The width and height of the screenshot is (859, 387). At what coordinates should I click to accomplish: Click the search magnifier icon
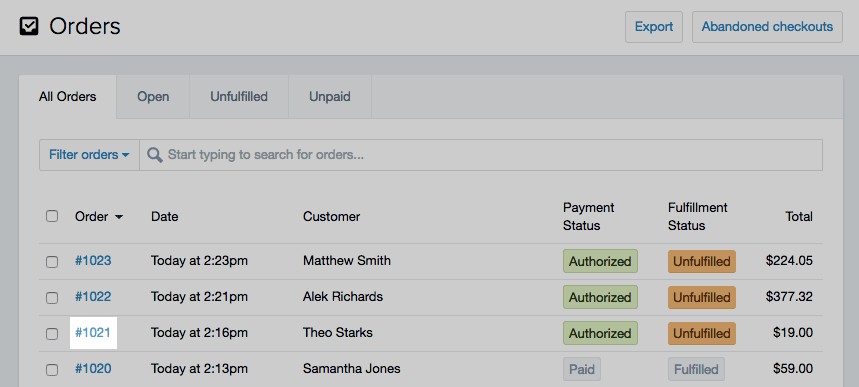pos(154,155)
